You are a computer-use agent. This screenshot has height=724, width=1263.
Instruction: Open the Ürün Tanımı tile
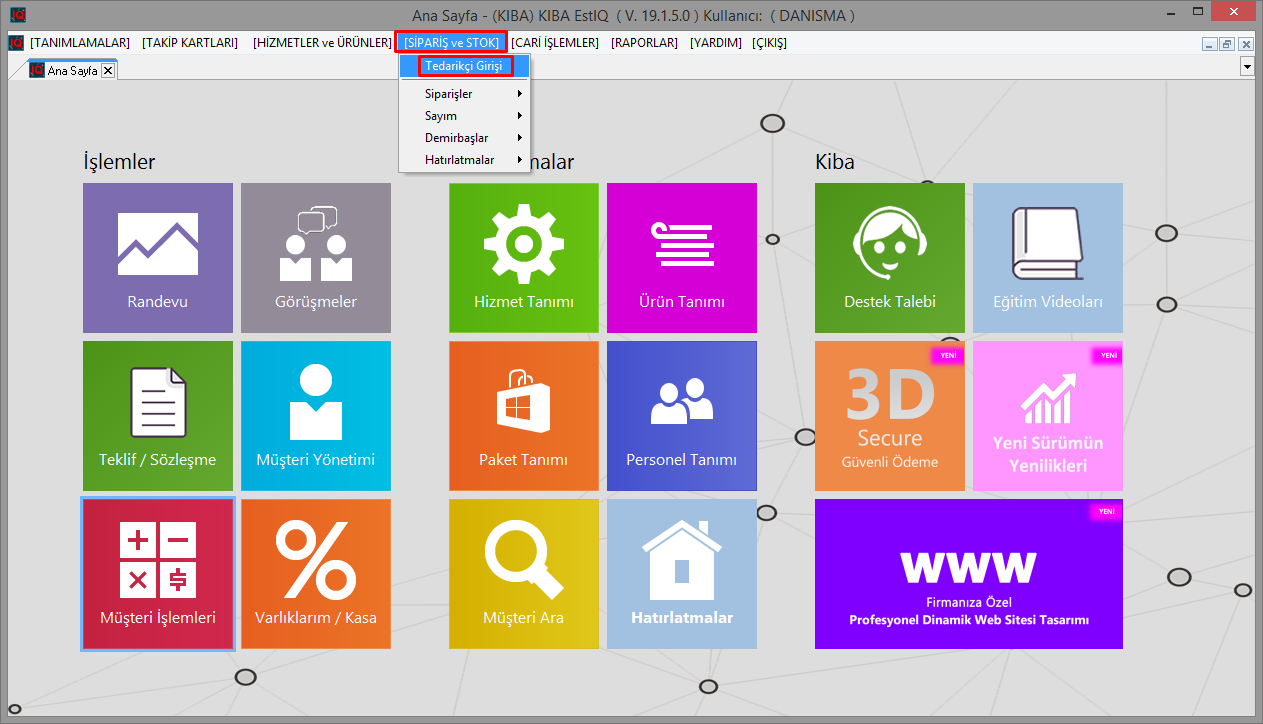pos(682,257)
